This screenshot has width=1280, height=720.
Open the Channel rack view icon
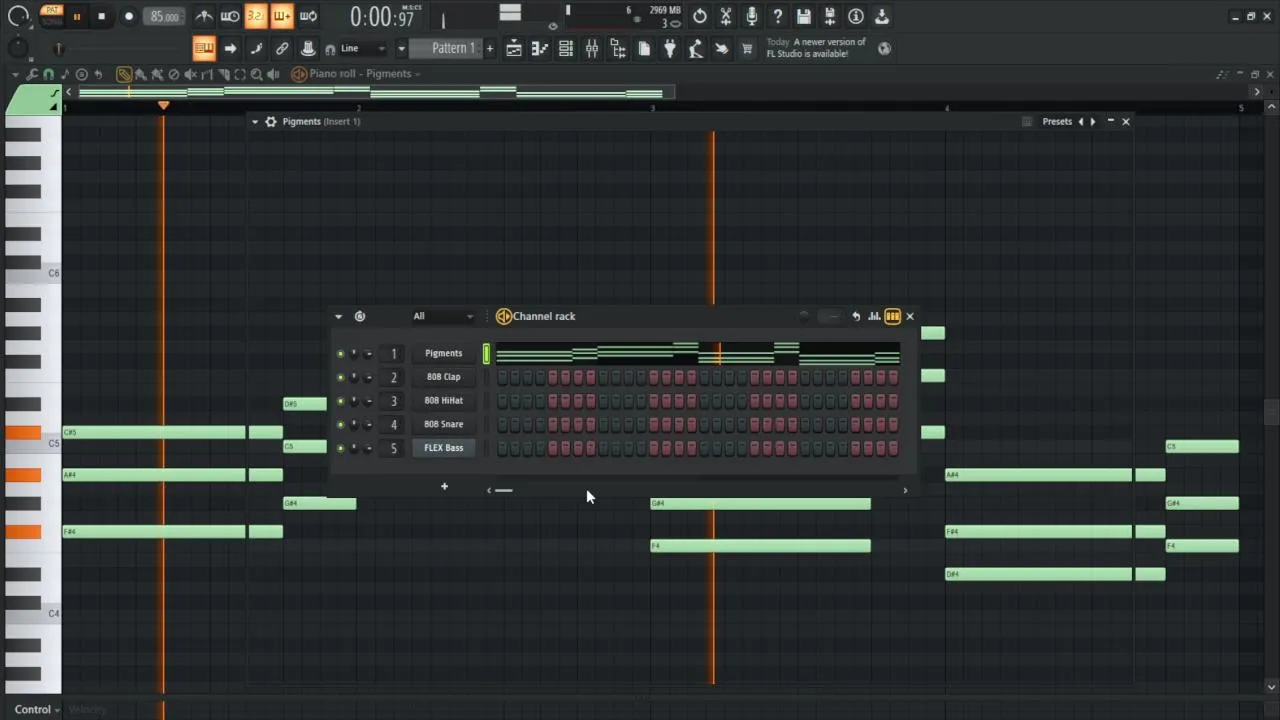point(566,48)
